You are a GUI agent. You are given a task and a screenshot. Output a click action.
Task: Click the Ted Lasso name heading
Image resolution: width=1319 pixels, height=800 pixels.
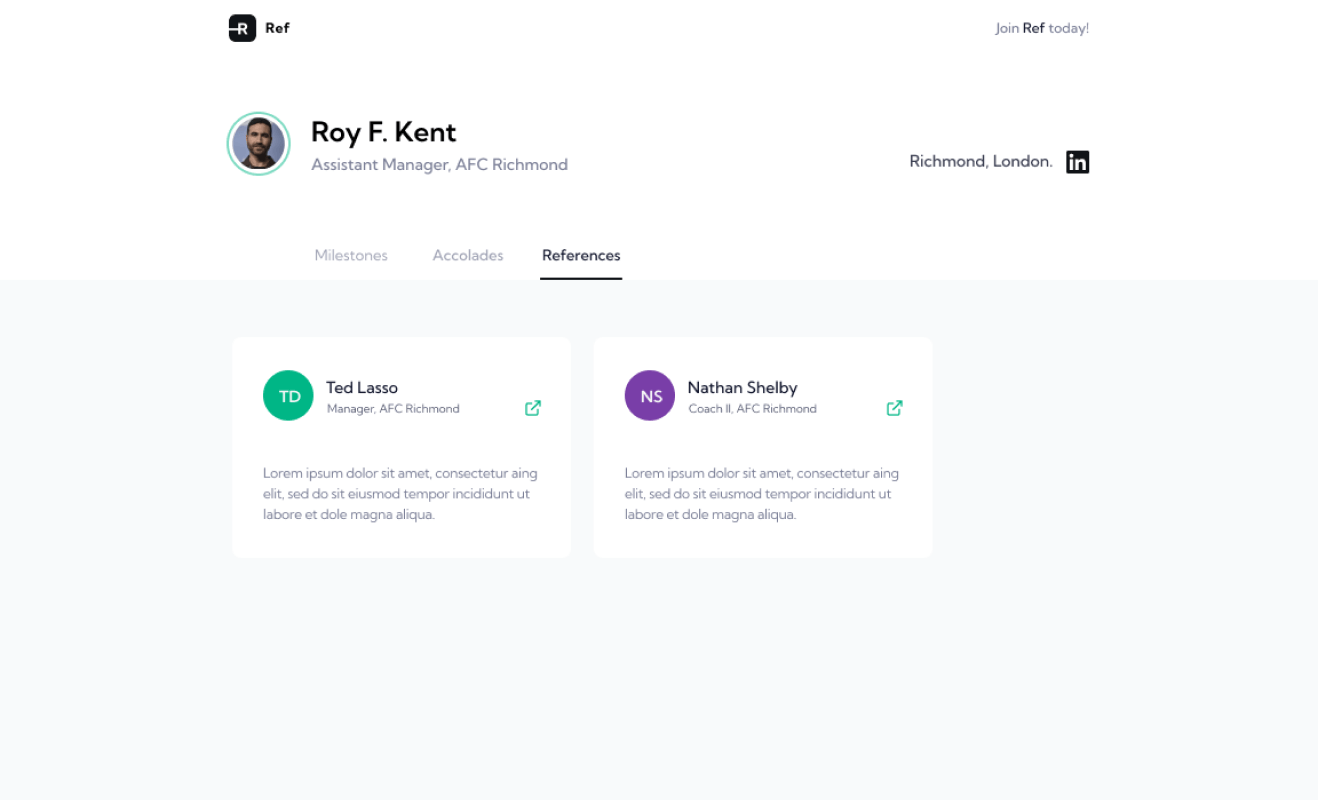(x=362, y=387)
